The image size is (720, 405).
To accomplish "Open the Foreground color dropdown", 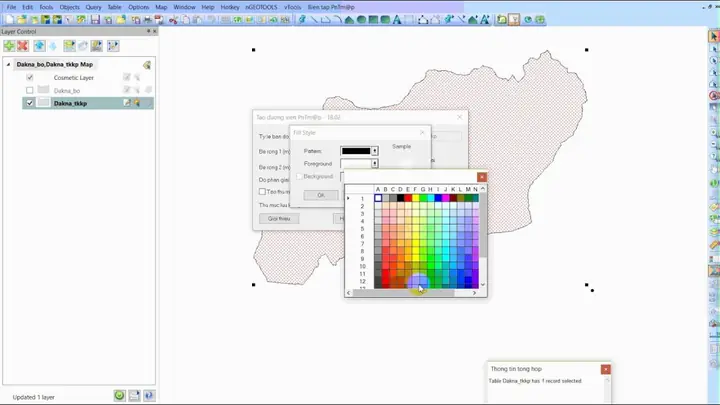I will 375,163.
